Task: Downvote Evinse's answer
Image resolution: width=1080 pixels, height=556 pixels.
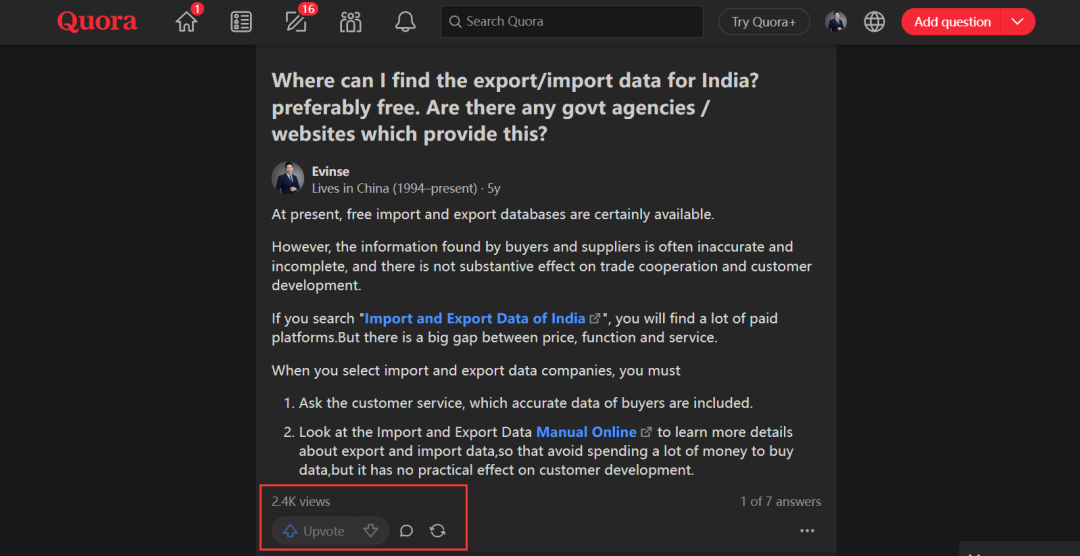Action: 371,531
